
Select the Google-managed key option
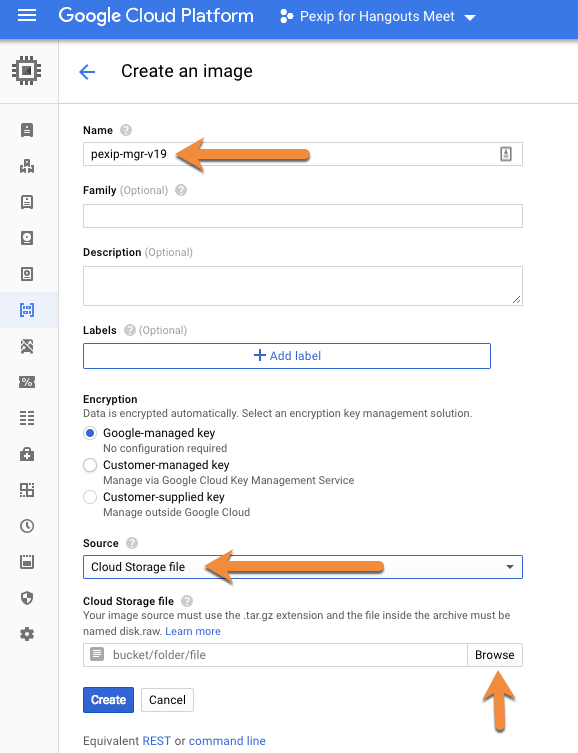point(90,433)
